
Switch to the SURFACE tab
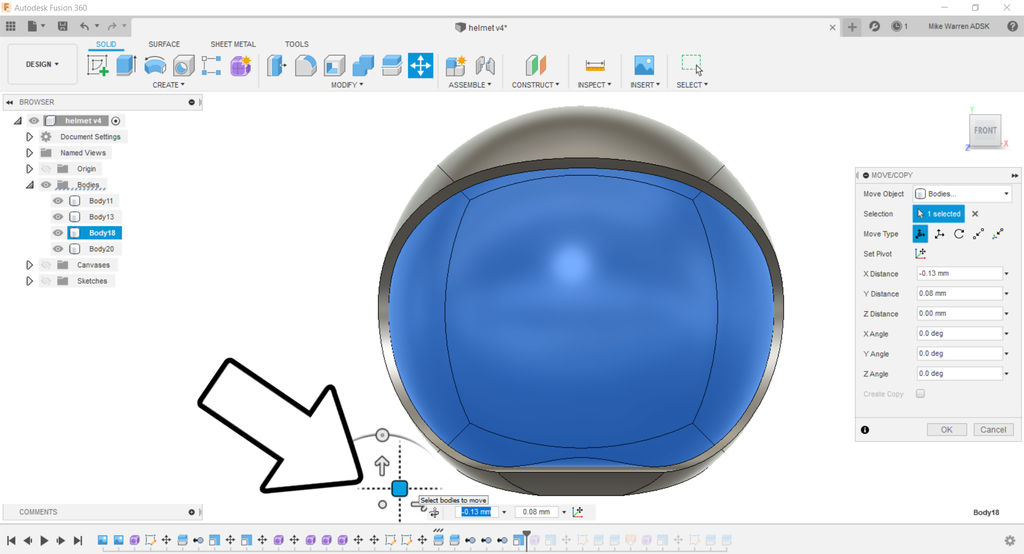[x=164, y=44]
